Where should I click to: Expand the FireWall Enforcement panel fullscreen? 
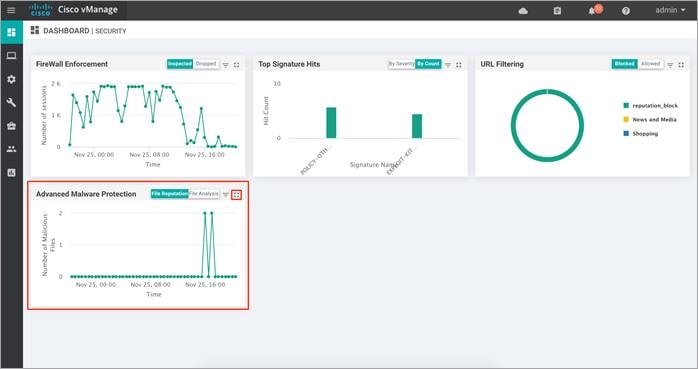236,65
